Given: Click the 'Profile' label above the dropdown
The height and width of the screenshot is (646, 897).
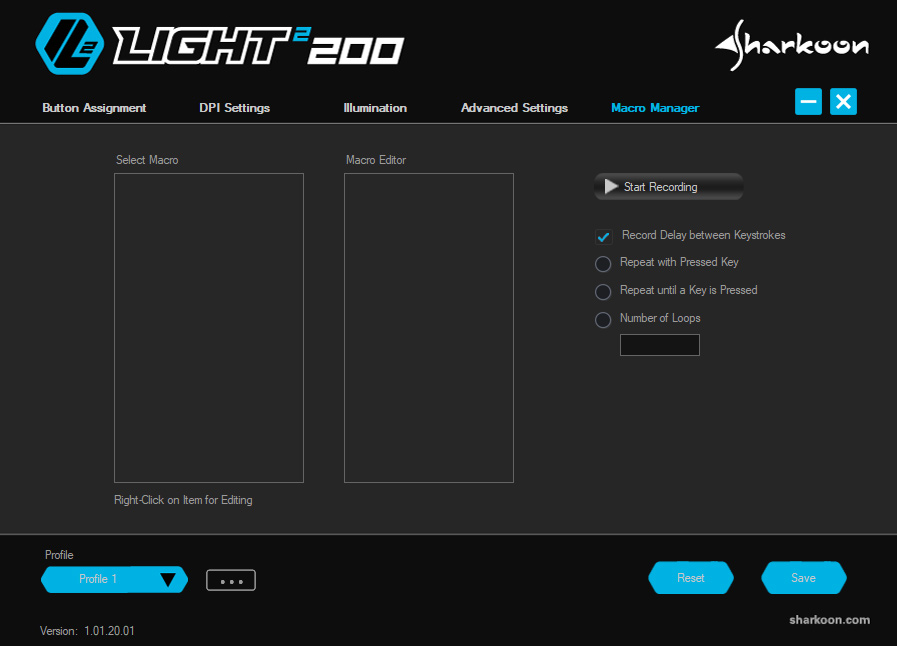Looking at the screenshot, I should (x=59, y=554).
